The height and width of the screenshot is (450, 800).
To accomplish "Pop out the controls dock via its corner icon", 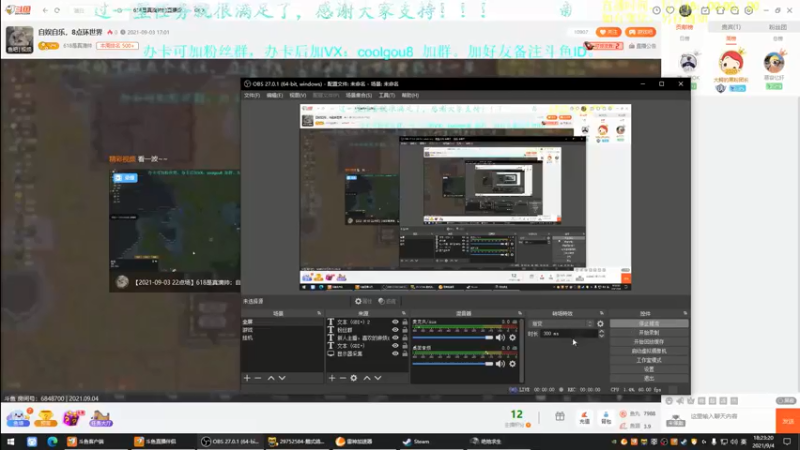I will click(x=685, y=313).
